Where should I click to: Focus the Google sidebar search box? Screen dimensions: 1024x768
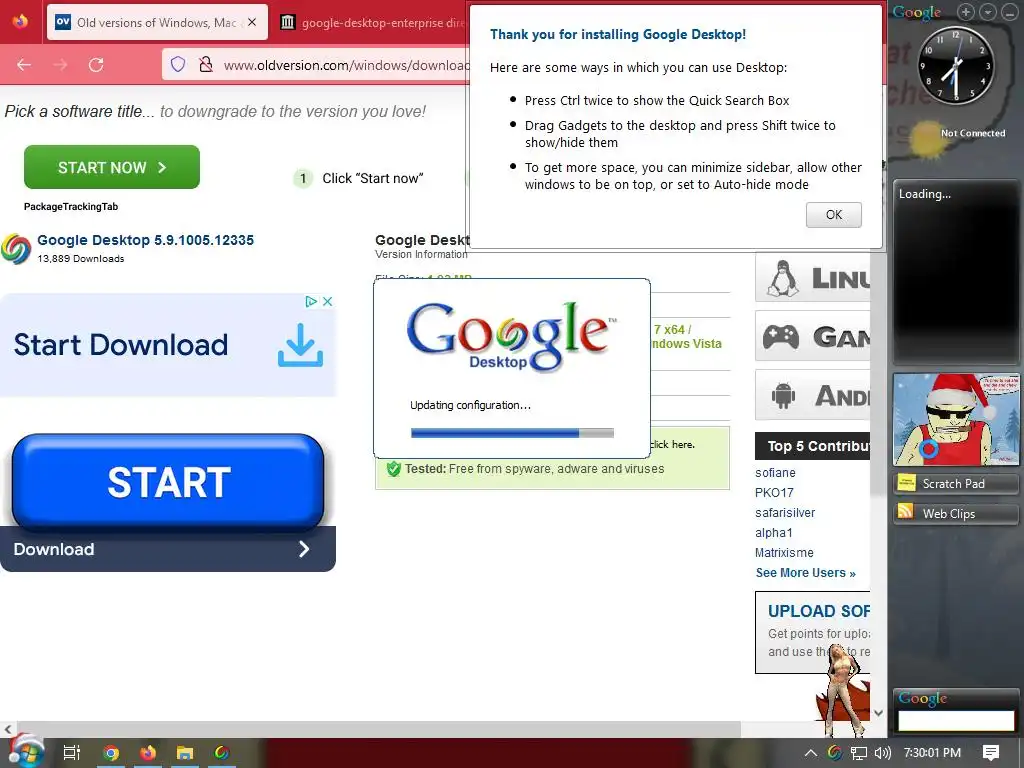tap(956, 721)
